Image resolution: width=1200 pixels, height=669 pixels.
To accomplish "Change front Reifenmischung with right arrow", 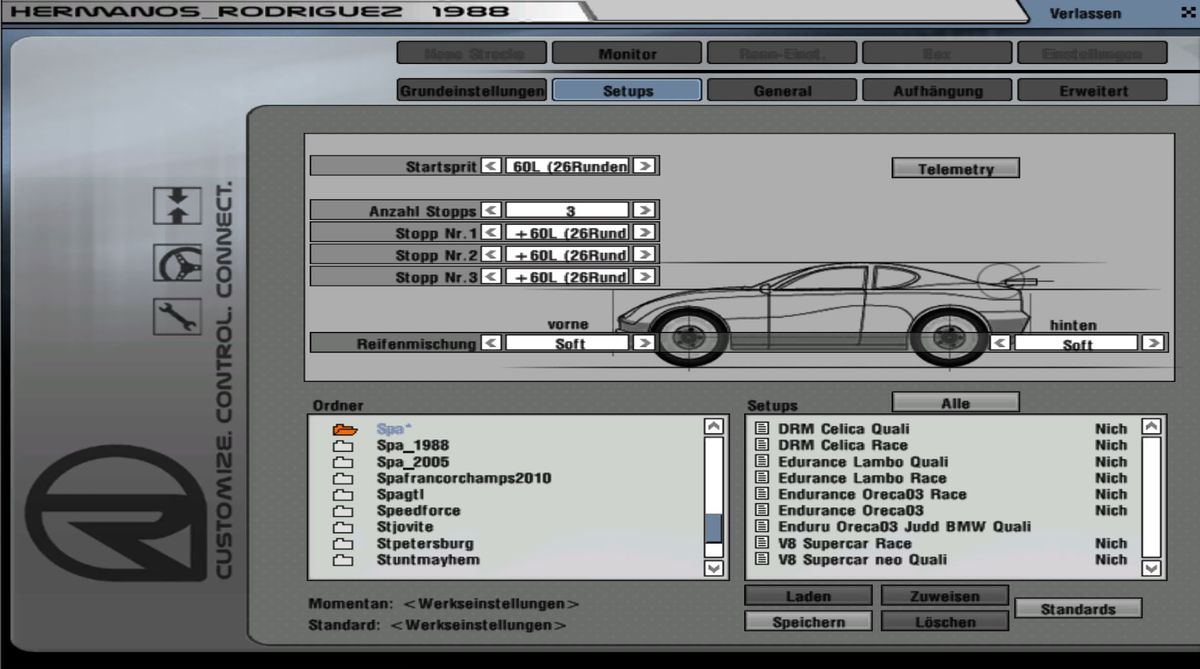I will 645,343.
